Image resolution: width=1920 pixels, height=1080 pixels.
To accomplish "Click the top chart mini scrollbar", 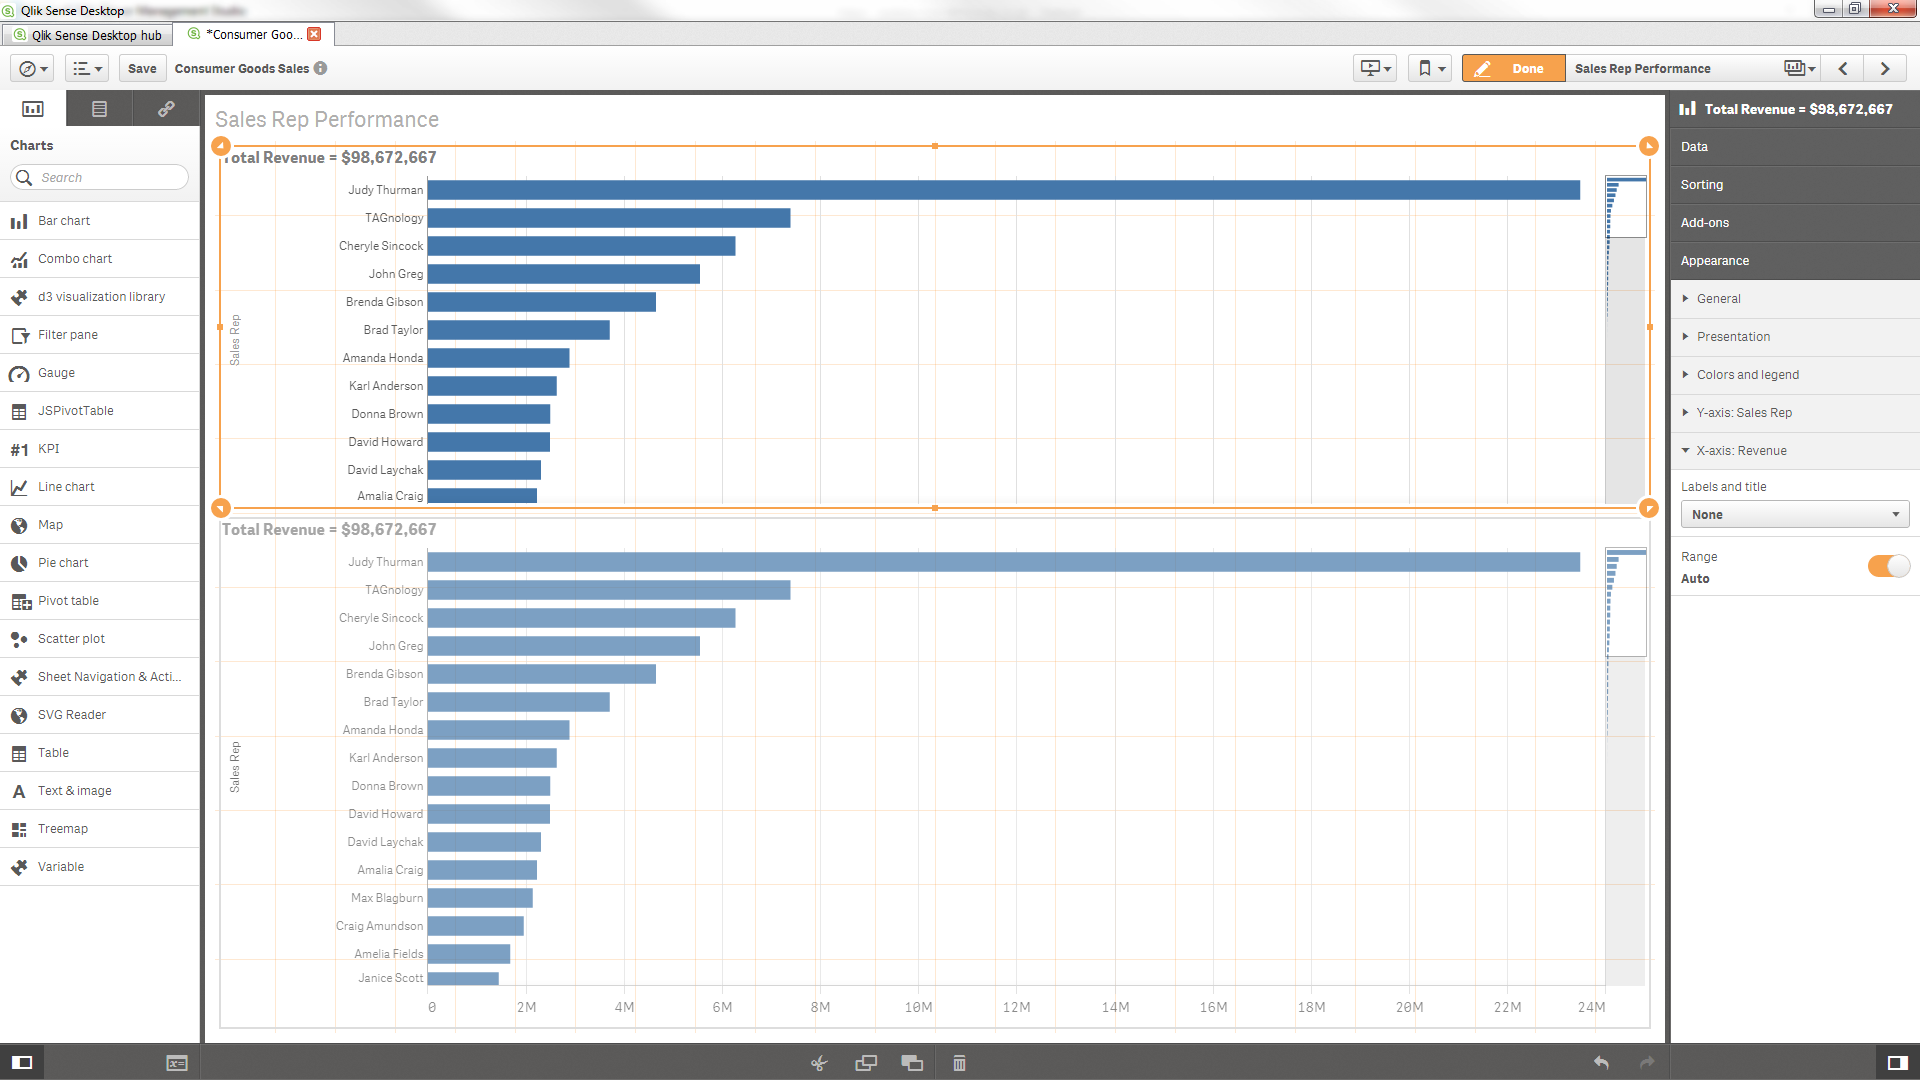I will point(1625,339).
